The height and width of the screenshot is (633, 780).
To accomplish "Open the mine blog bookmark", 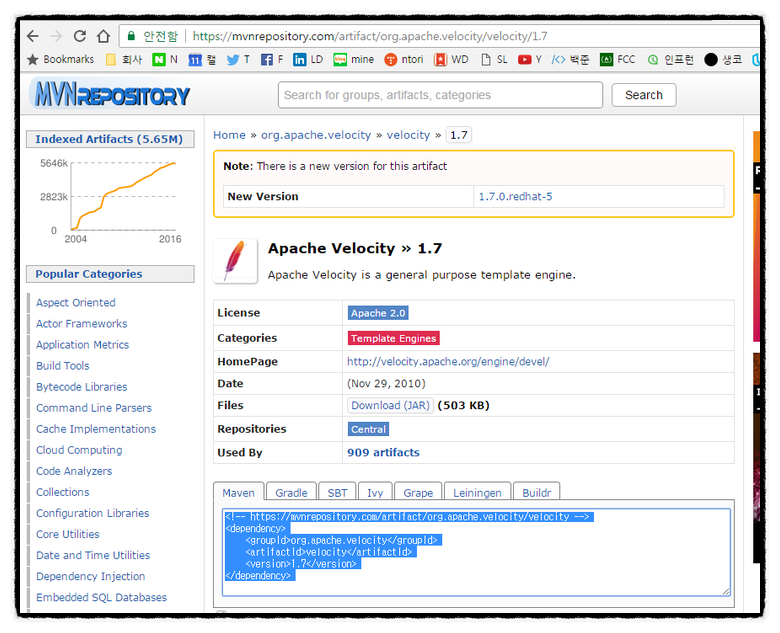I will pyautogui.click(x=354, y=60).
